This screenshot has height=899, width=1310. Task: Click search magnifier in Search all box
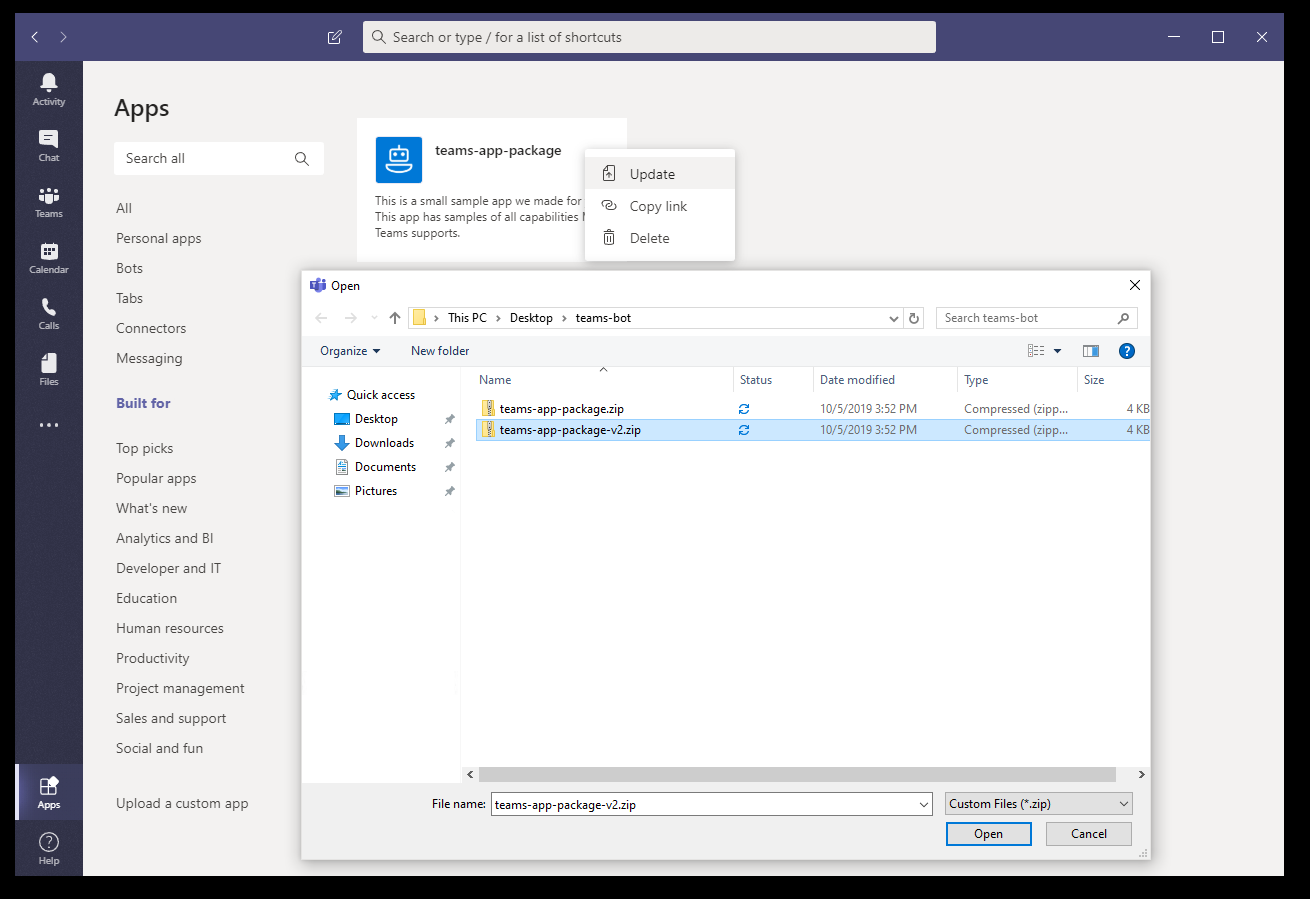click(302, 158)
